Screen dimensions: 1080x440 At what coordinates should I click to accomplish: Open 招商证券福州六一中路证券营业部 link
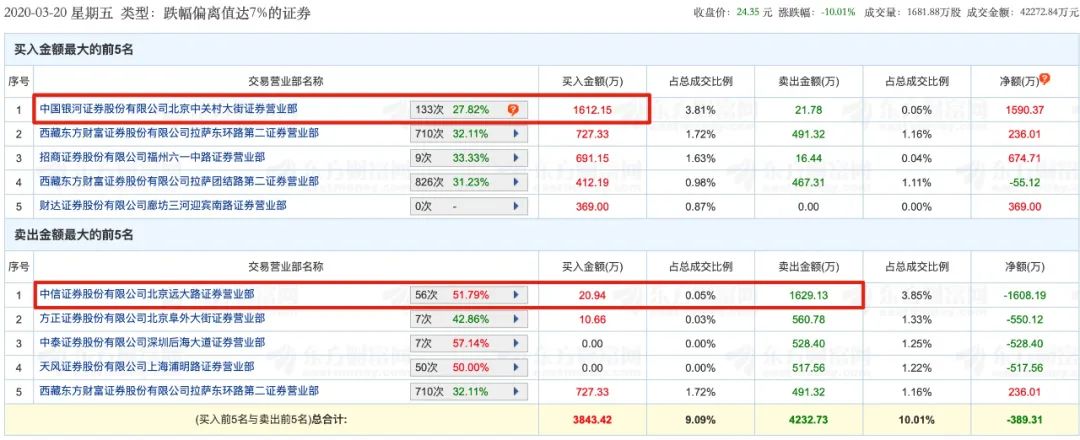point(152,157)
